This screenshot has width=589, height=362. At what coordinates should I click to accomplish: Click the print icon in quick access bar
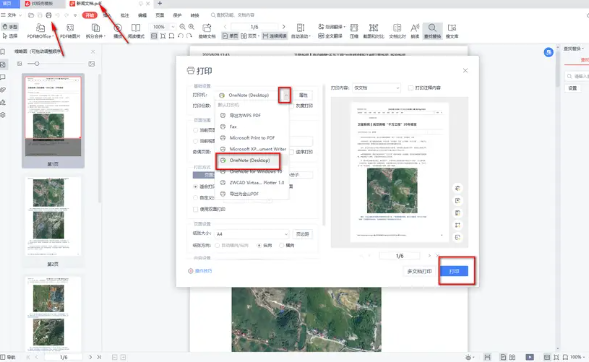48,15
